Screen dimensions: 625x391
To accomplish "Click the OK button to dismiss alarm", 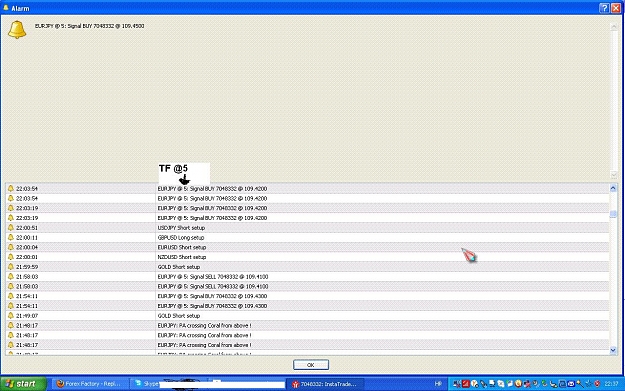I will (311, 365).
